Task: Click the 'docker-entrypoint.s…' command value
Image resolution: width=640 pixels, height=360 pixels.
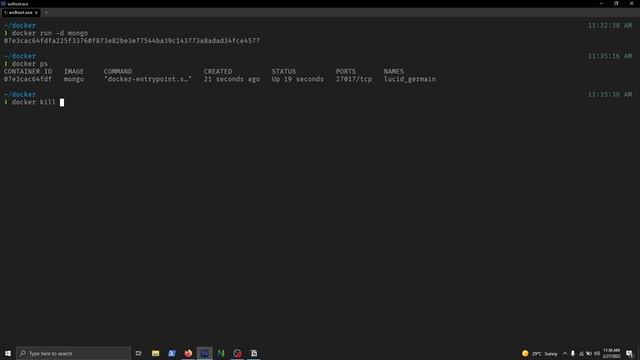Action: pos(148,79)
